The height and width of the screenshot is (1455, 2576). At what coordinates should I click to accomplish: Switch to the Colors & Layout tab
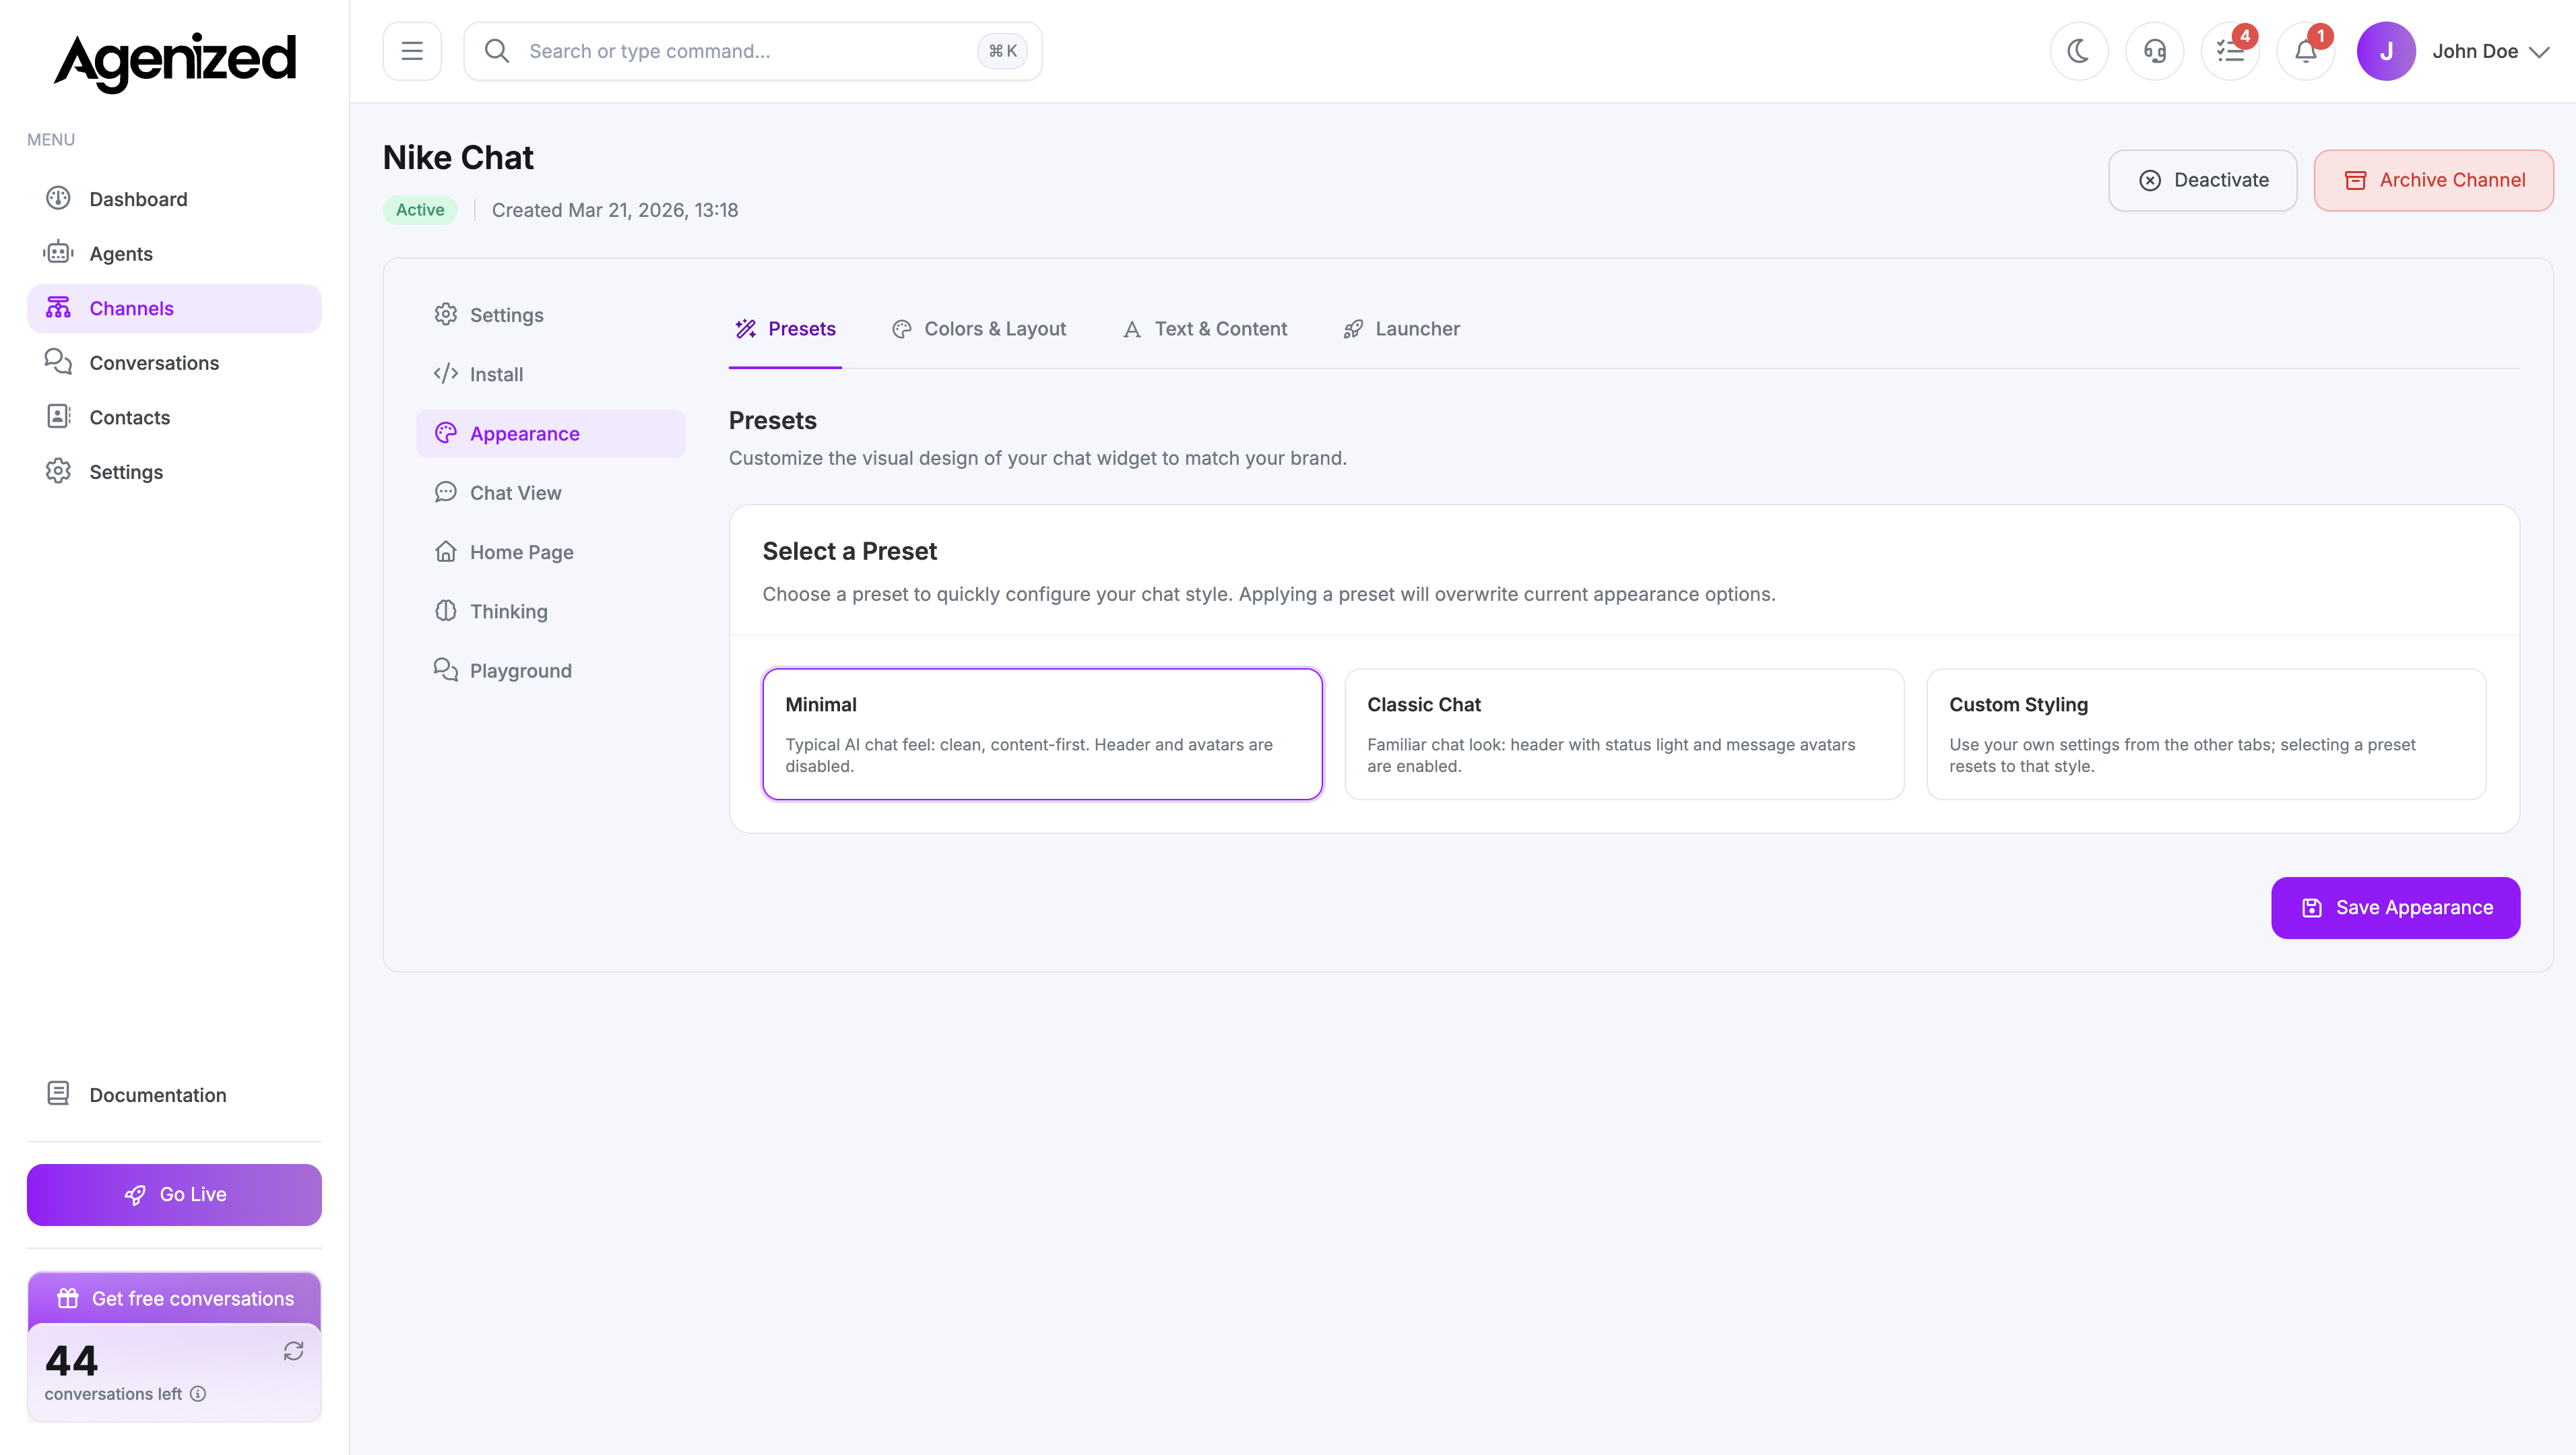tap(979, 329)
